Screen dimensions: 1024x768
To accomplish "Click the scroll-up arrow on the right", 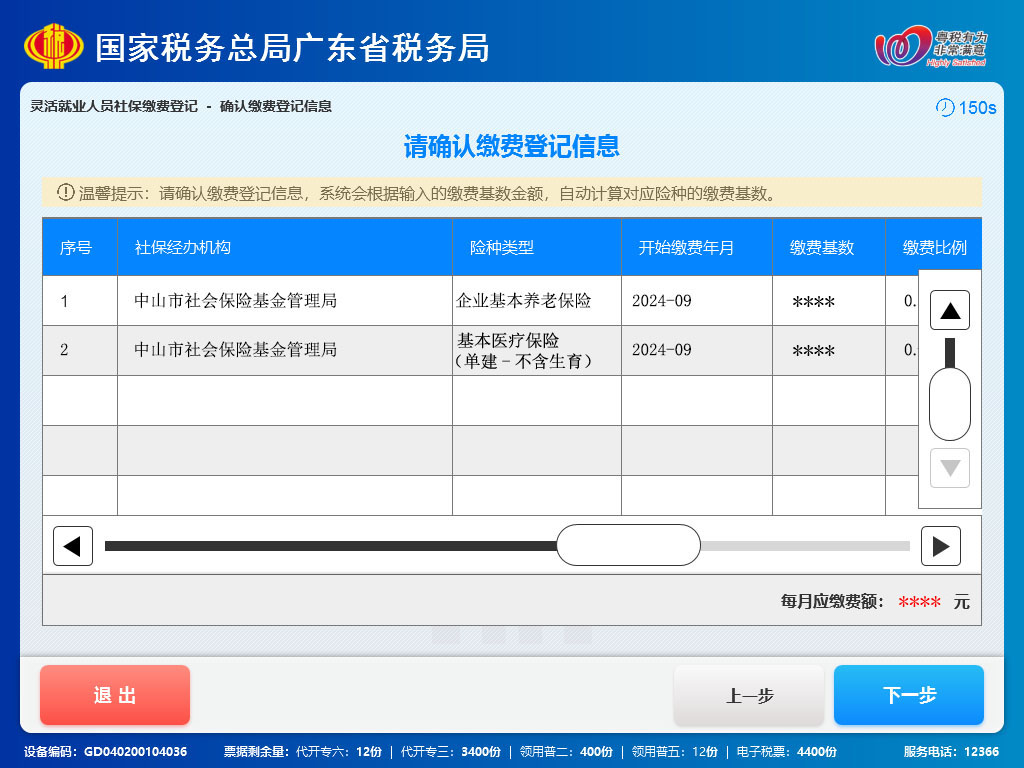I will 948,309.
